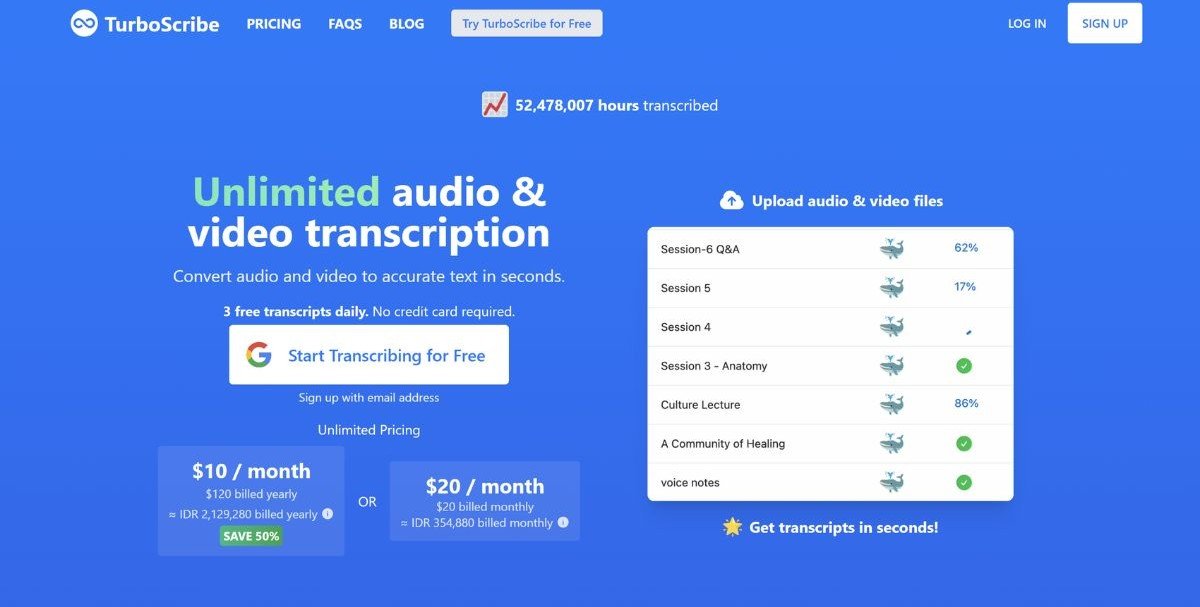Image resolution: width=1200 pixels, height=607 pixels.
Task: Click the Unlimited Pricing label
Action: pyautogui.click(x=369, y=430)
